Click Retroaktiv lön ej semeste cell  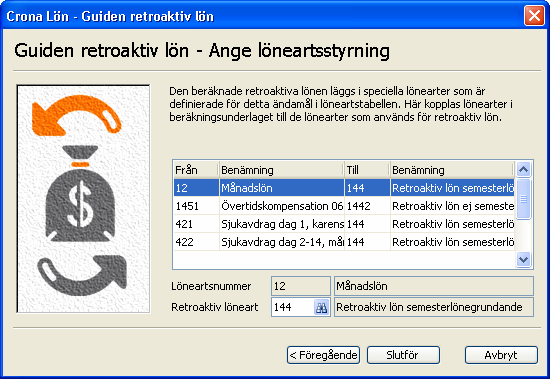[452, 206]
